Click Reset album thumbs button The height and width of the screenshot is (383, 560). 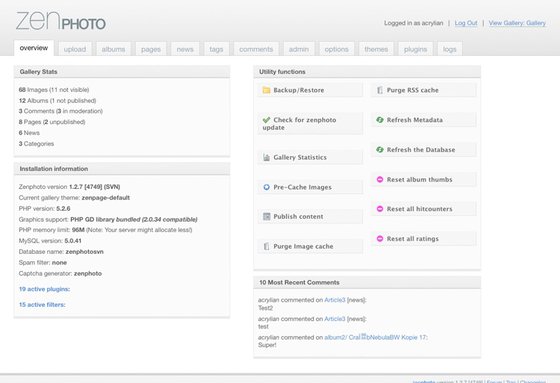tap(424, 179)
